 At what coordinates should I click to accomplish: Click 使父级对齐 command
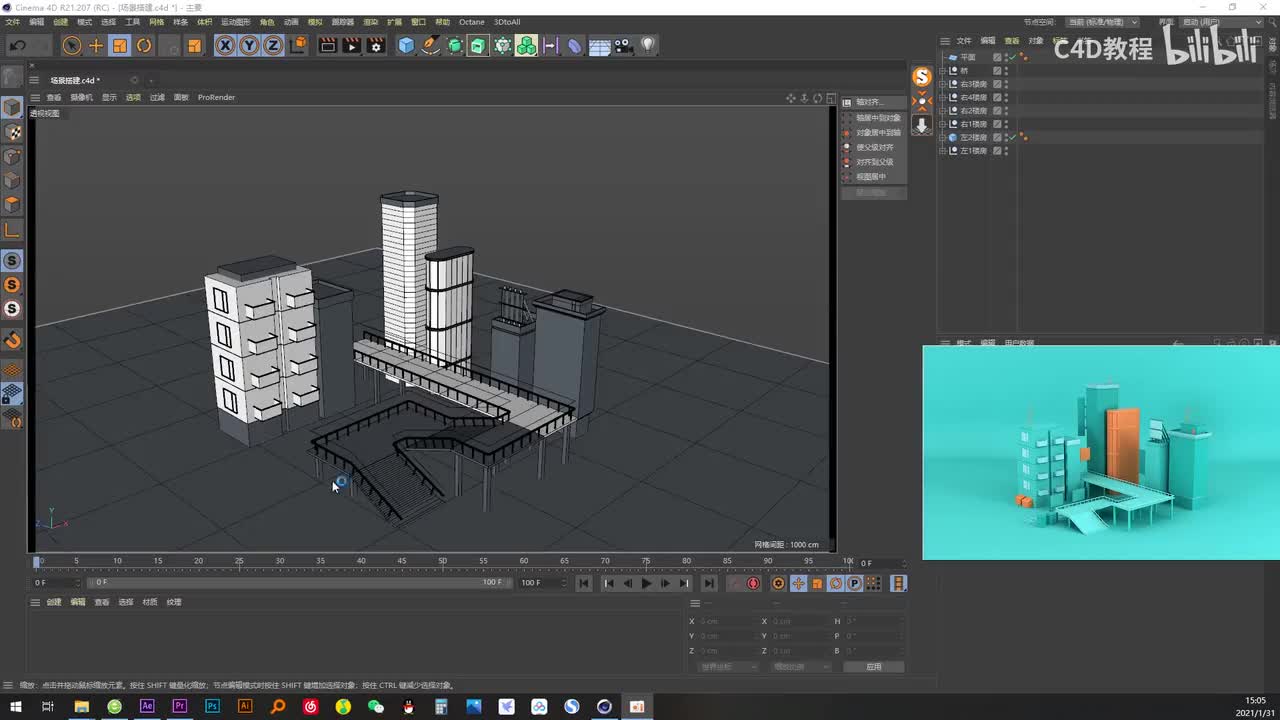[875, 147]
